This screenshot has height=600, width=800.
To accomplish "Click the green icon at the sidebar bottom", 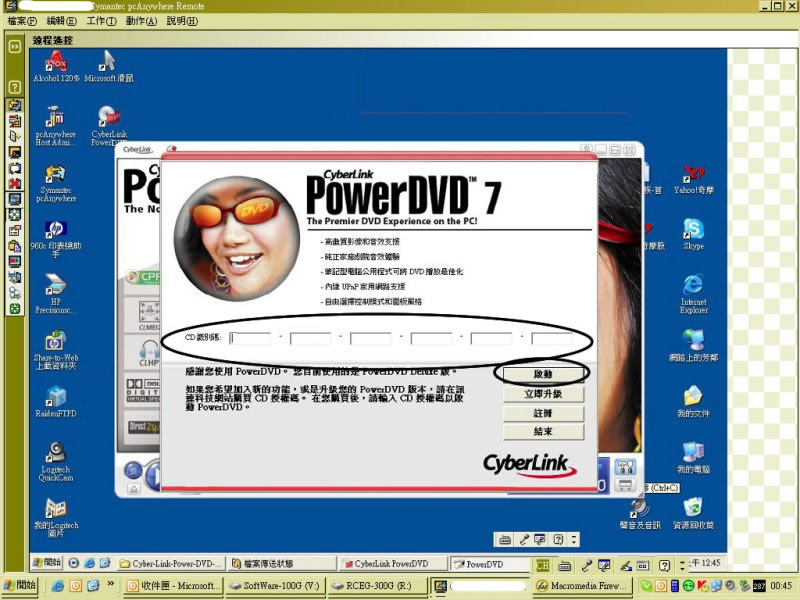I will pos(15,308).
